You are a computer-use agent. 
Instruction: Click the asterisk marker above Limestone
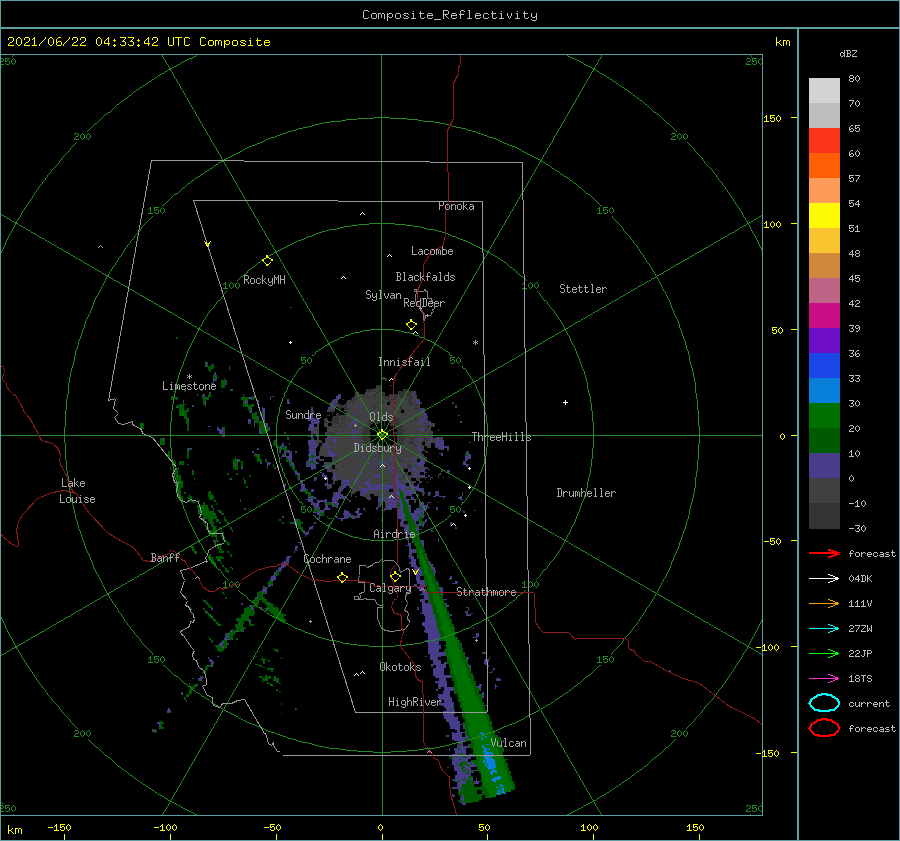point(189,377)
